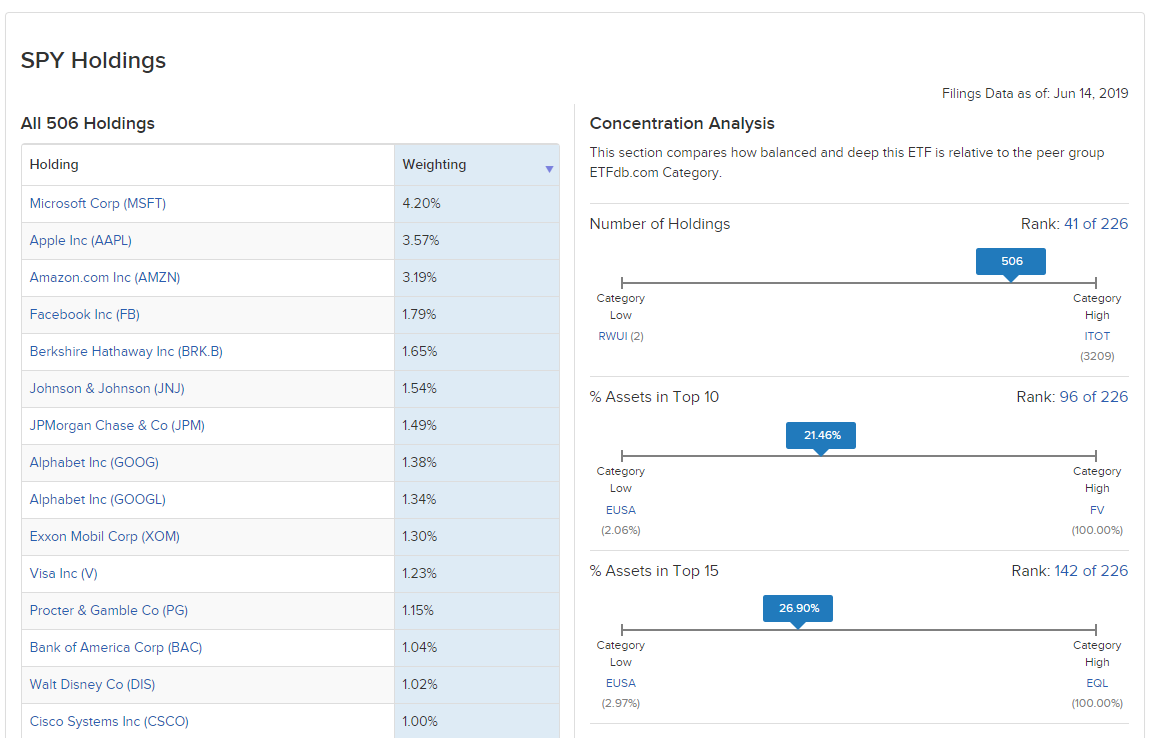Screen dimensions: 1151x738
Task: Open the FV category high link
Action: [1097, 510]
